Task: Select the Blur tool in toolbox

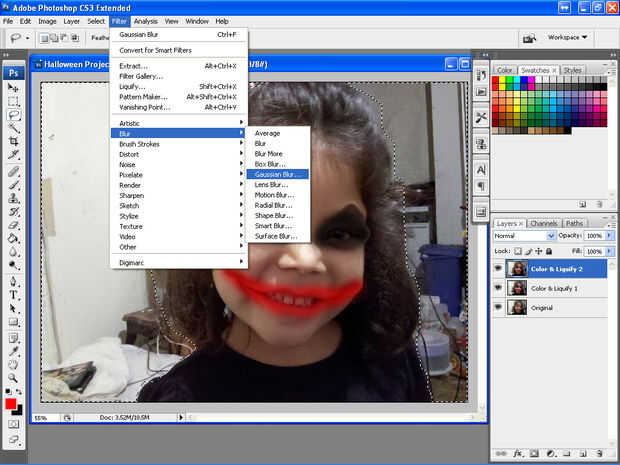Action: 13,251
